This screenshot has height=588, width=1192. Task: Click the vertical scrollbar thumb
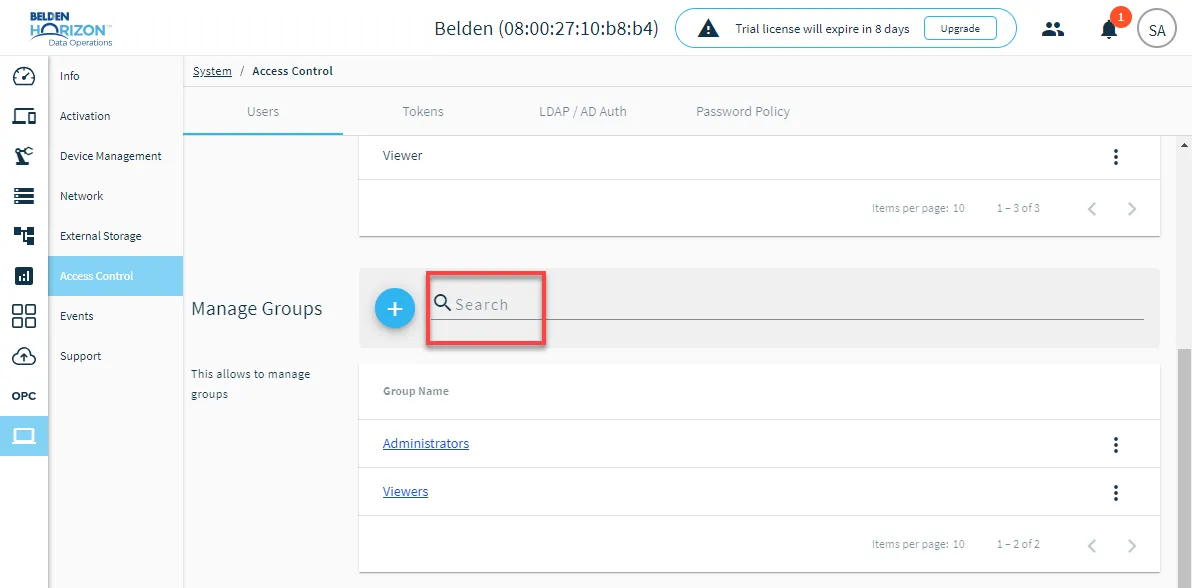[x=1184, y=468]
